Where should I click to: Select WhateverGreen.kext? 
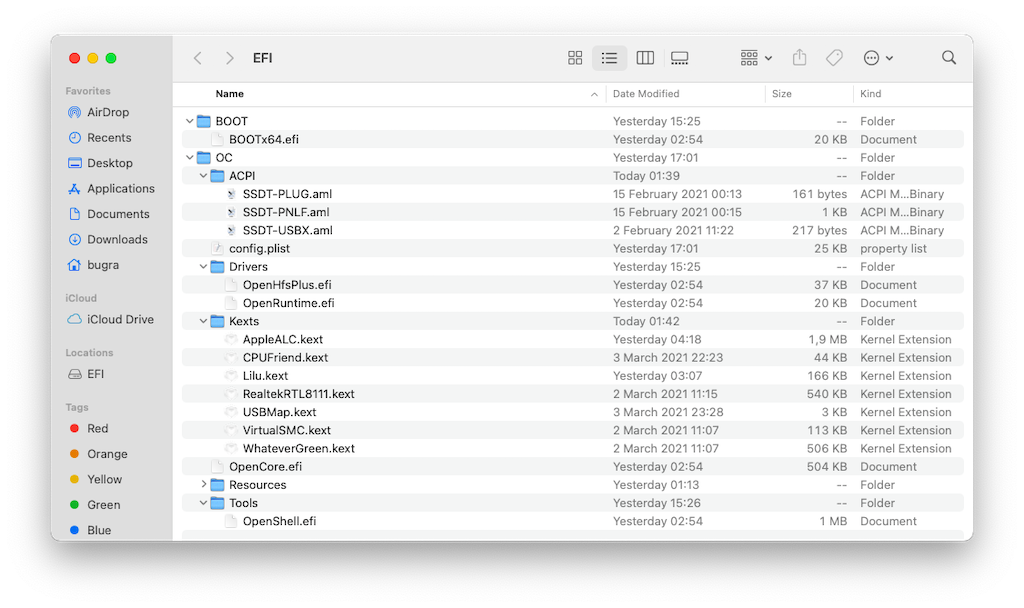[x=573, y=449]
